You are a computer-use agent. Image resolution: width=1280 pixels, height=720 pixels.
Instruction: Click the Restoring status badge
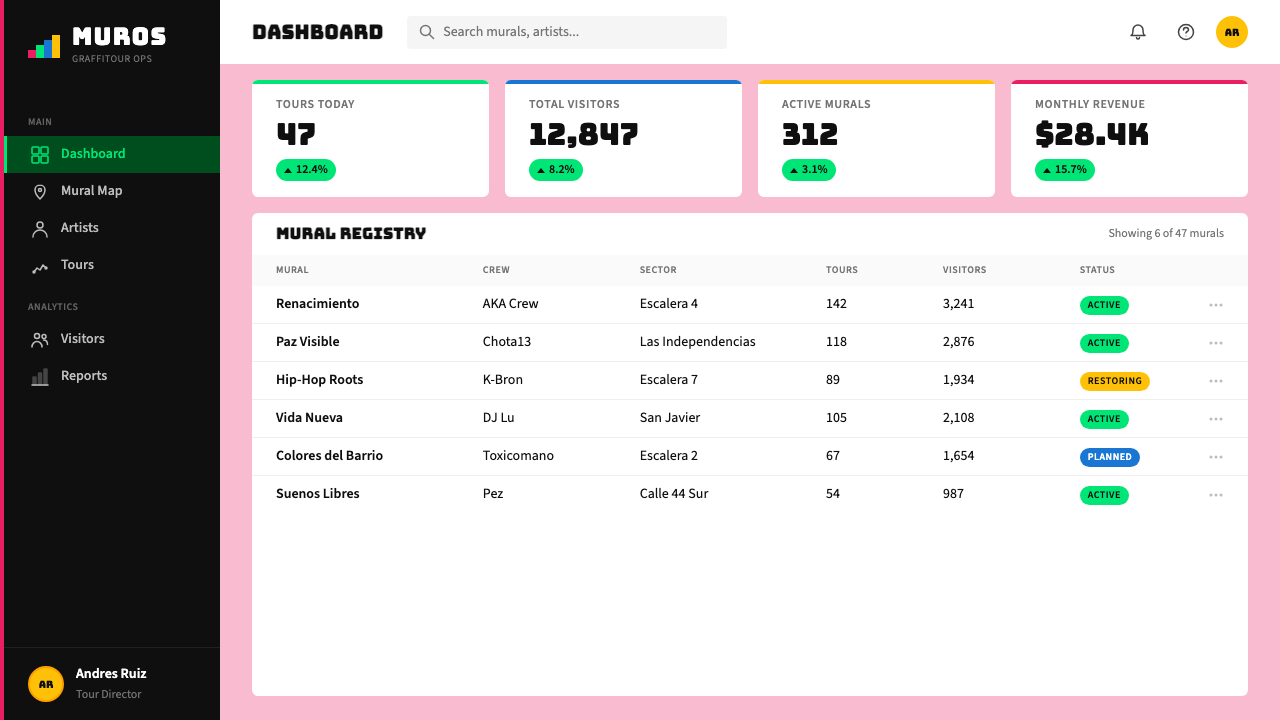click(x=1115, y=381)
